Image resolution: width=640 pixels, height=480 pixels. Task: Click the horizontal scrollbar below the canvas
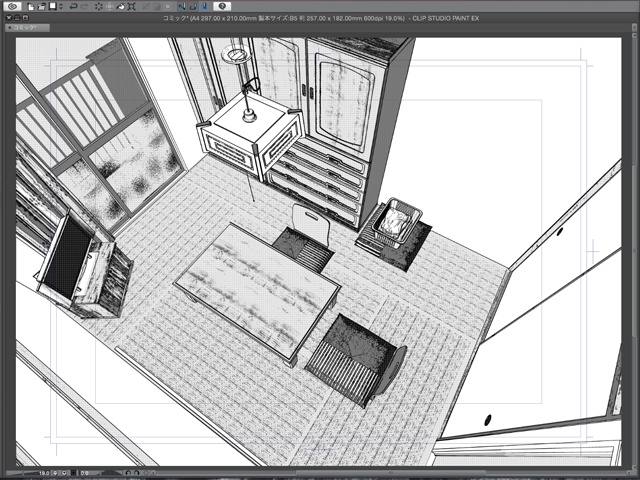coord(392,473)
